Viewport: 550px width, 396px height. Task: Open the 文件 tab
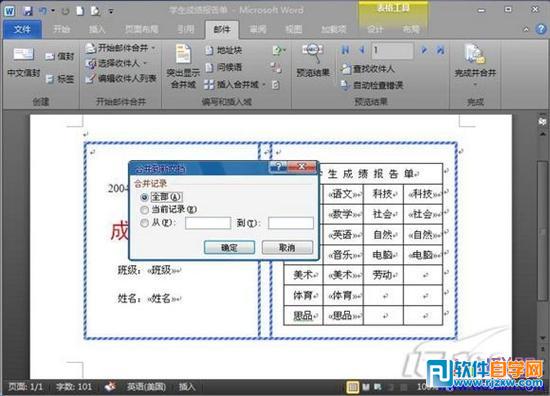point(22,29)
